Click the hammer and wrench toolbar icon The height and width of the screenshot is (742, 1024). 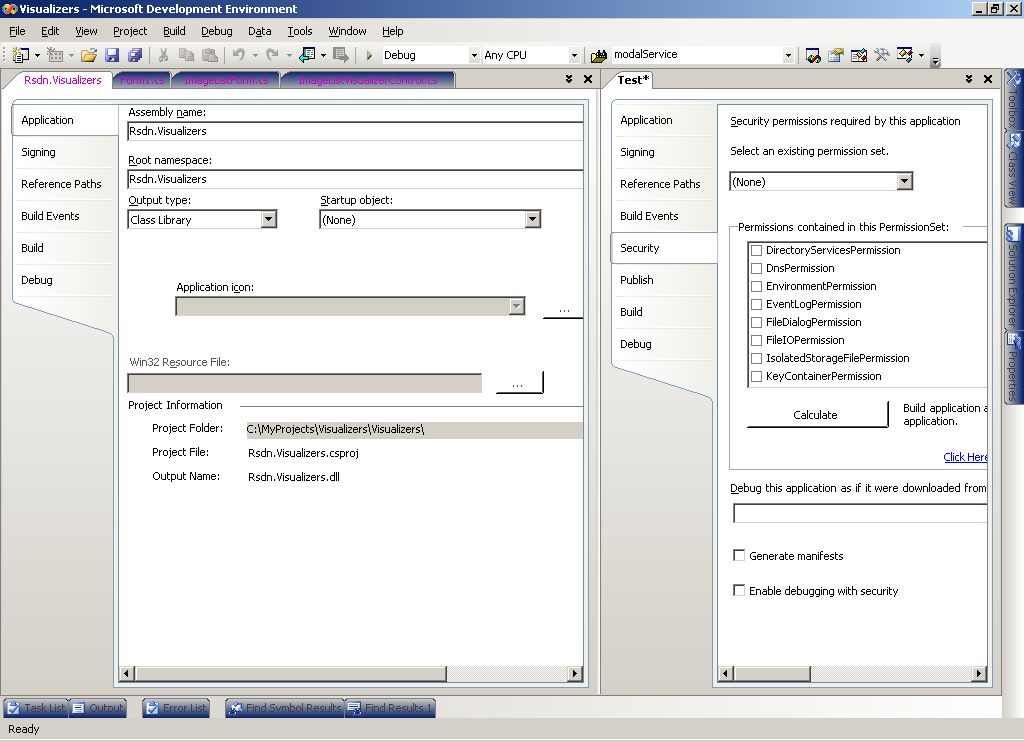881,55
